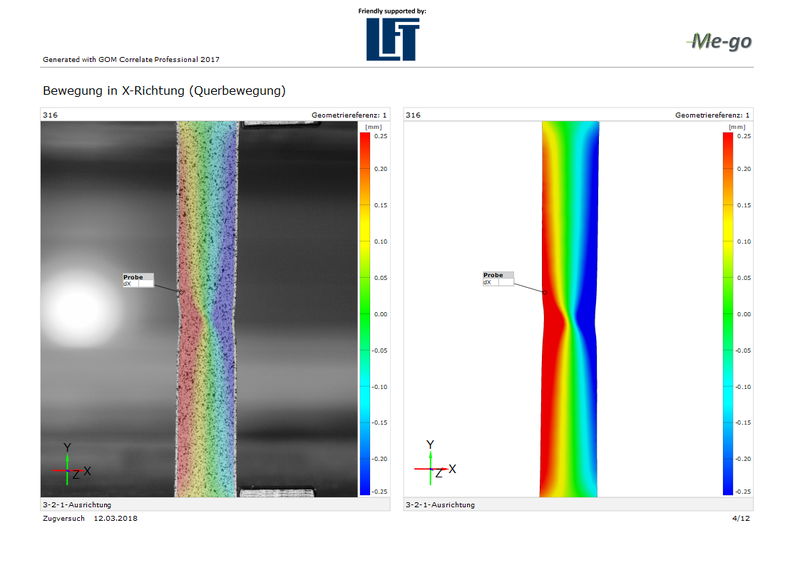
Task: Click the necked center of right specimen
Action: click(569, 324)
